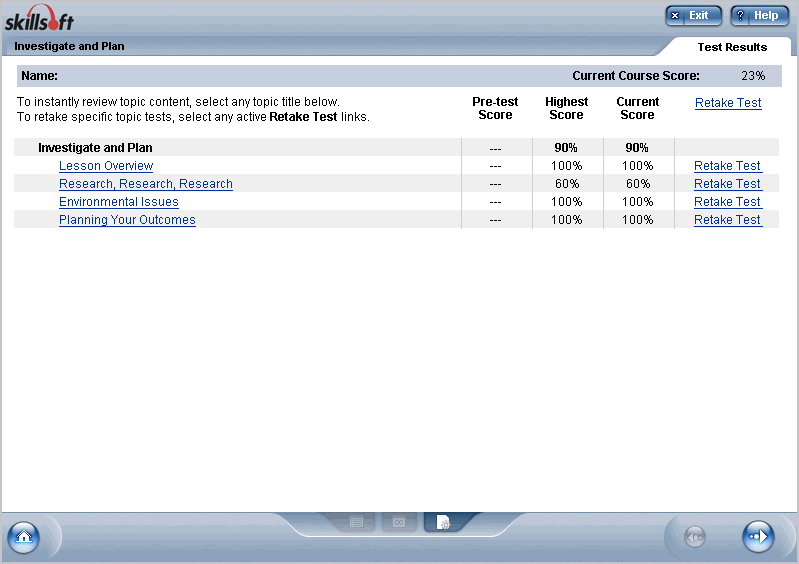799x564 pixels.
Task: Open Help from the top bar
Action: 759,15
